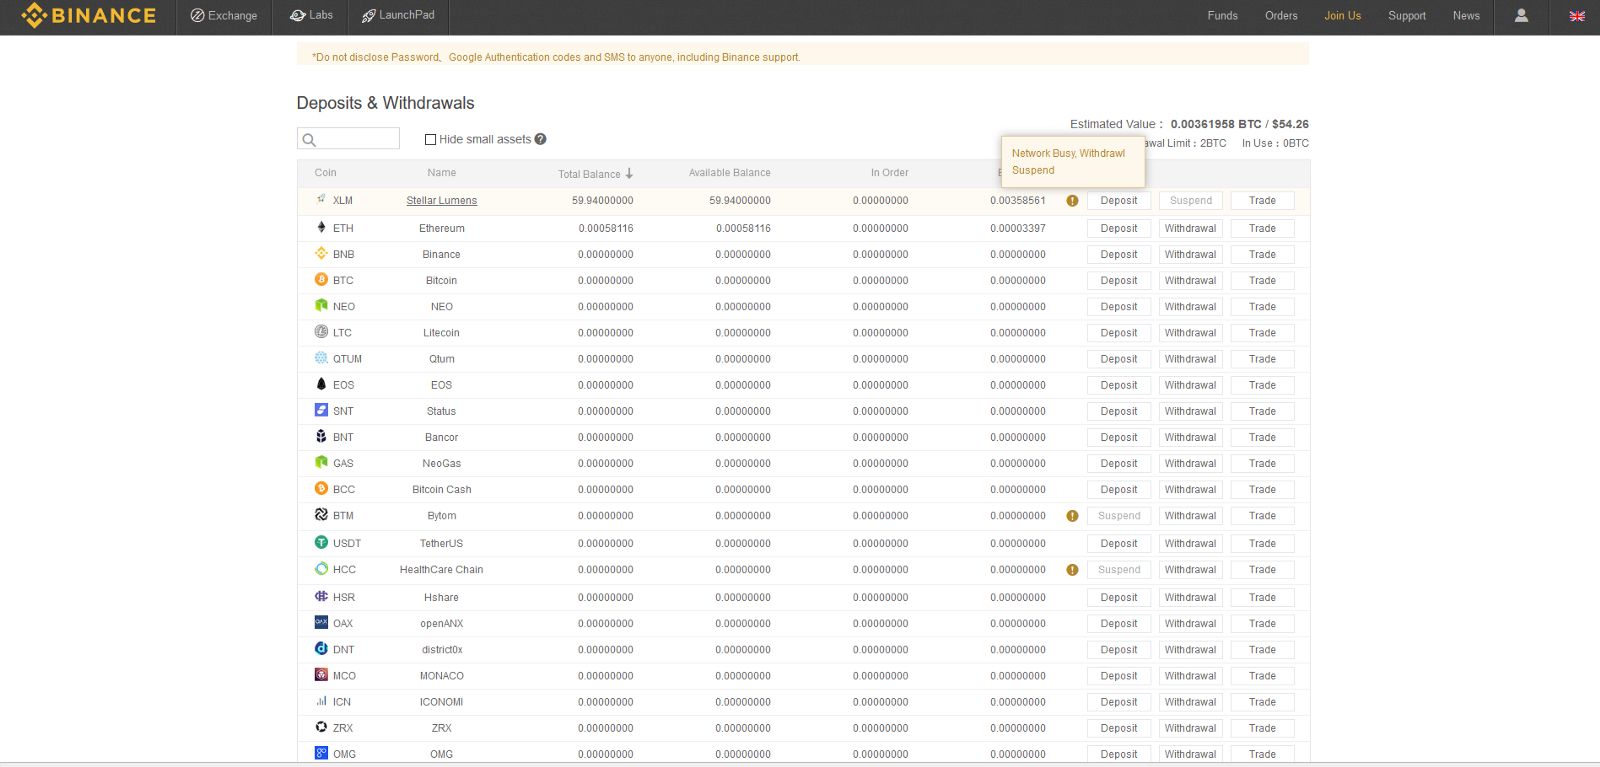Click the Binance logo
Viewport: 1600px width, 767px height.
click(x=89, y=16)
